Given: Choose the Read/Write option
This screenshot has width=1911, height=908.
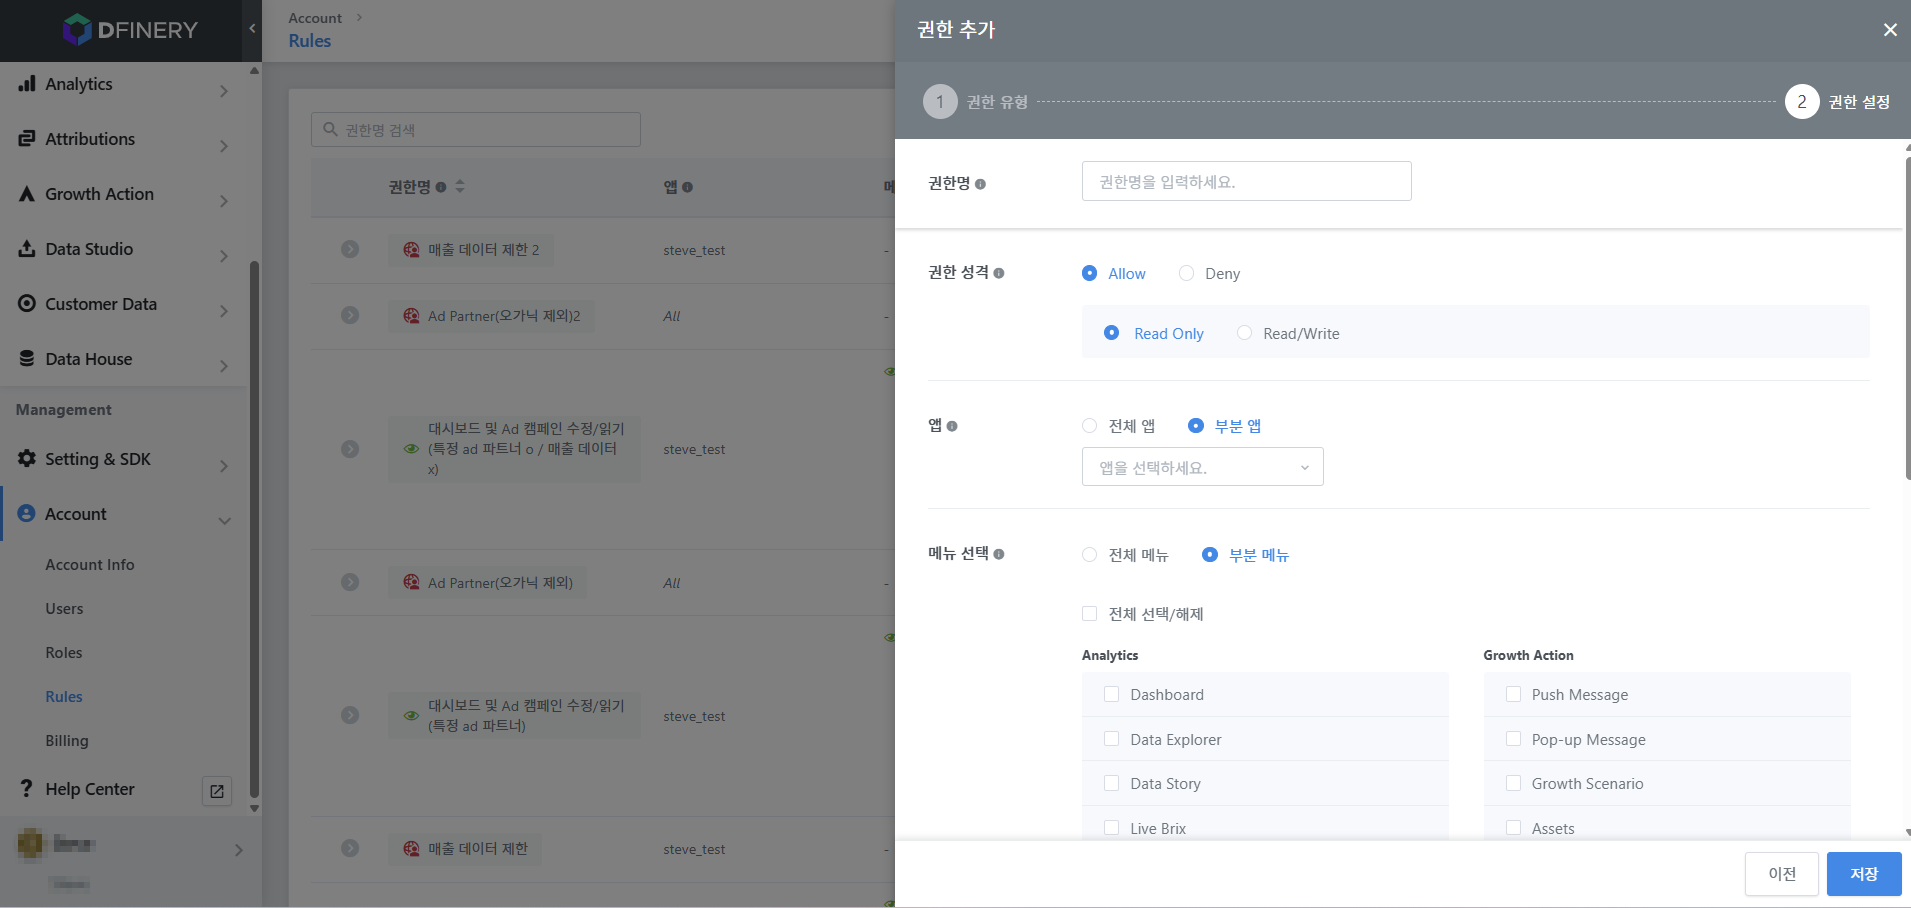Looking at the screenshot, I should coord(1244,333).
